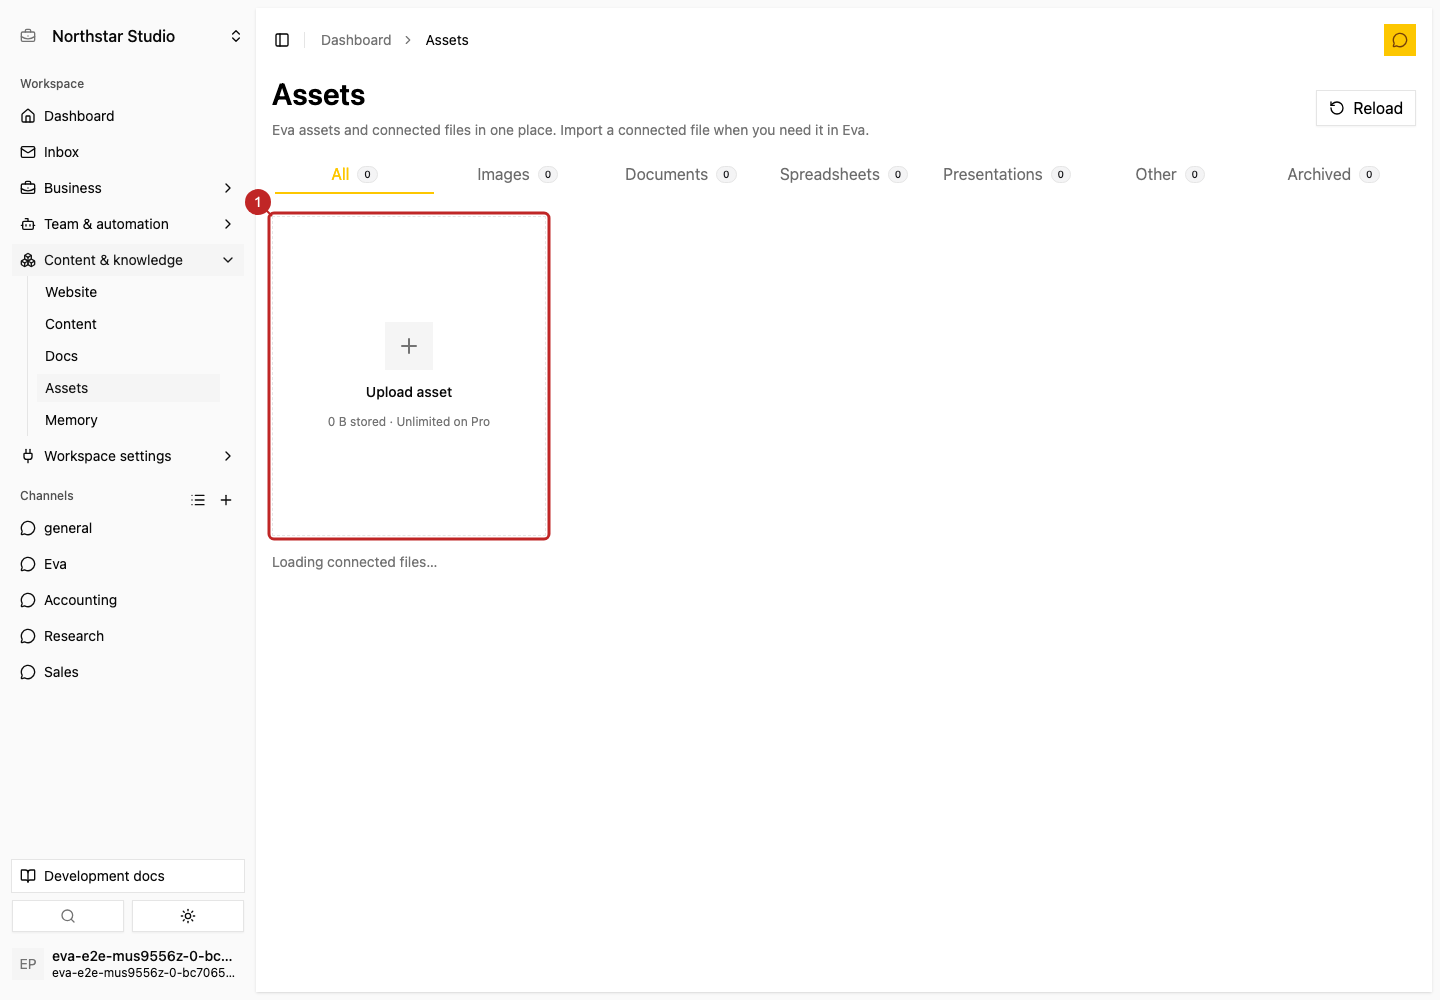The width and height of the screenshot is (1440, 1000).
Task: Open the general channel
Action: [x=128, y=528]
